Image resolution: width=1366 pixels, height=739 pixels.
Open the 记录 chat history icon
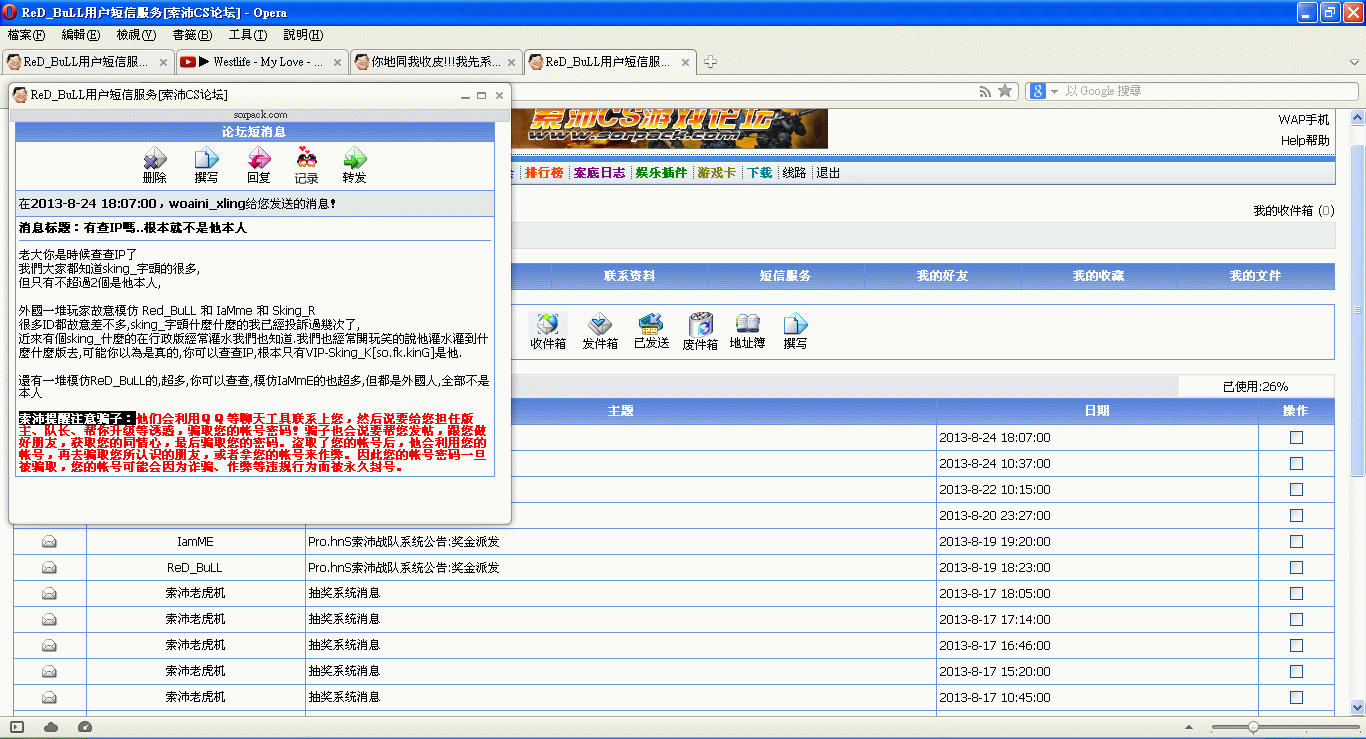point(306,165)
